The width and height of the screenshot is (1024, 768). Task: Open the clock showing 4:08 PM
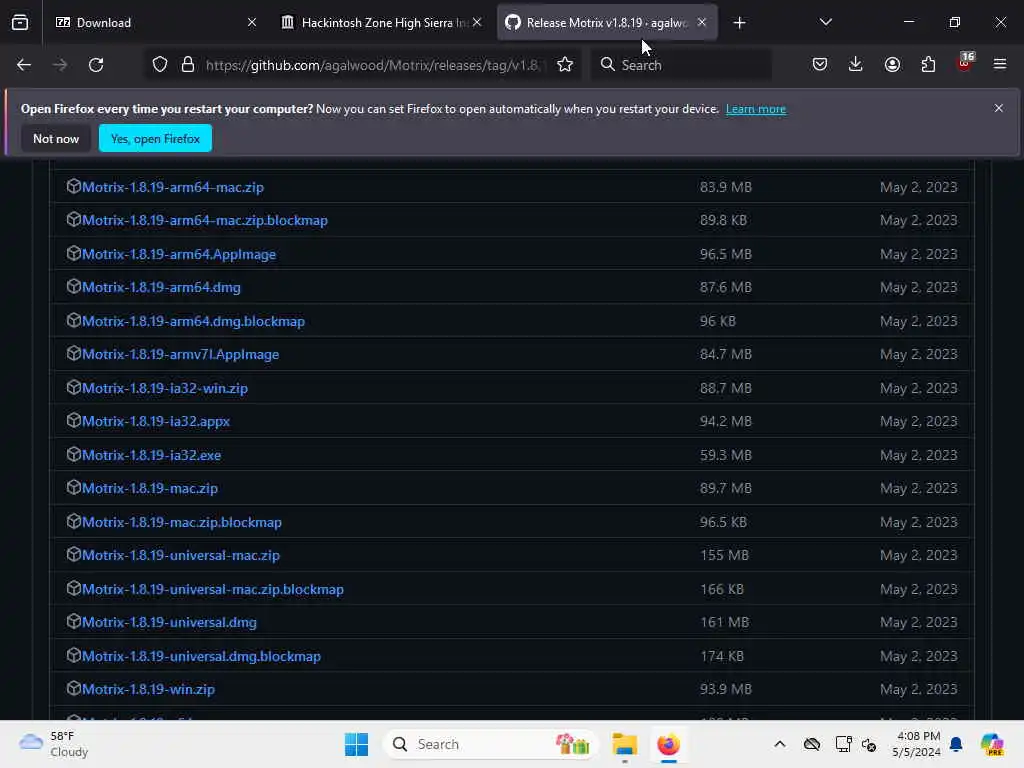(x=917, y=744)
